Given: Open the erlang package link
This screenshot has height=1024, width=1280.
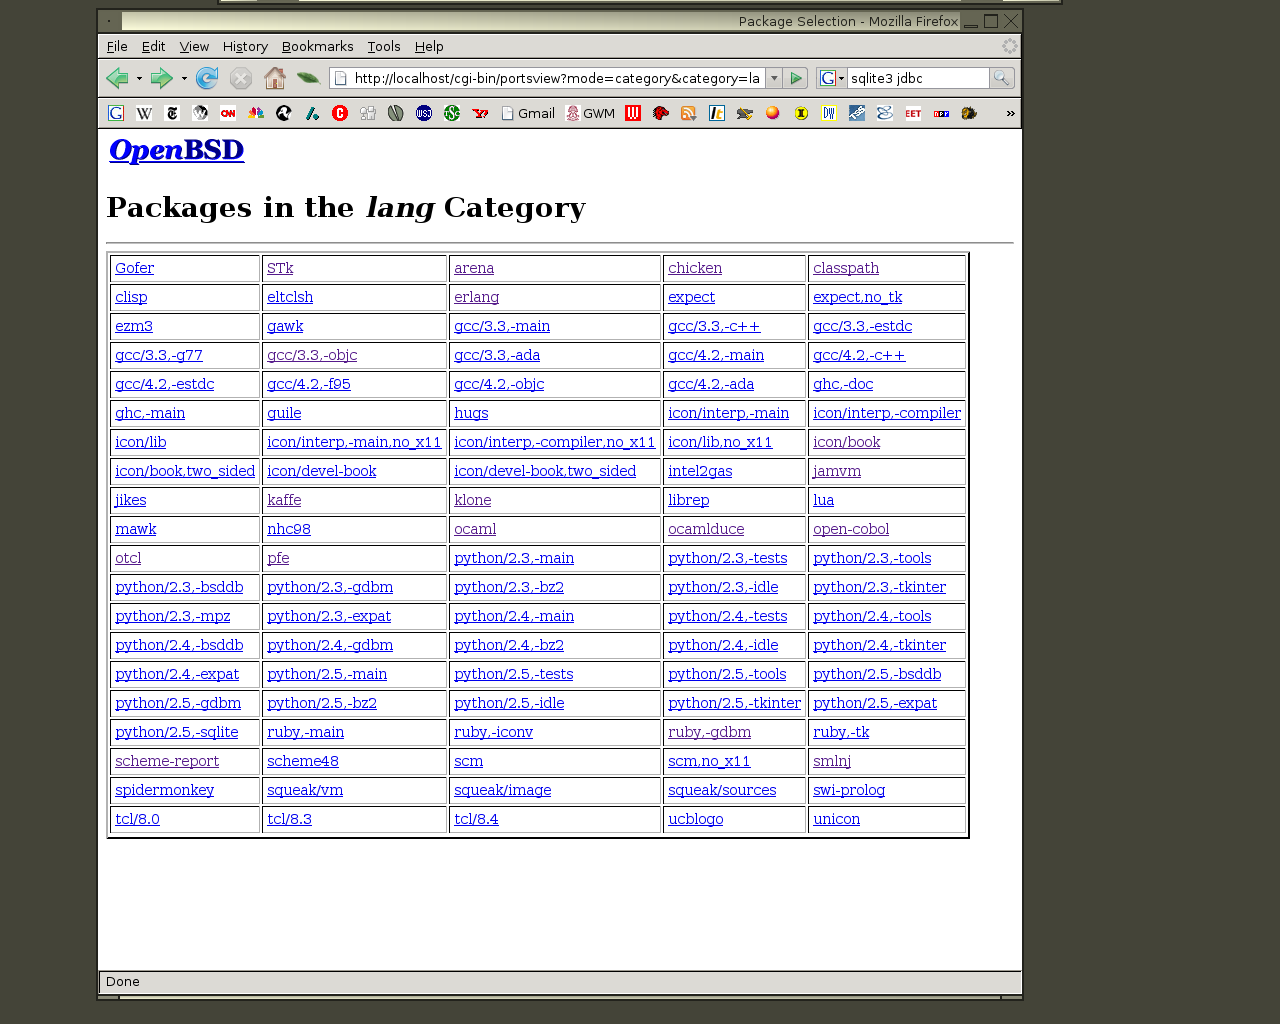Looking at the screenshot, I should [476, 297].
